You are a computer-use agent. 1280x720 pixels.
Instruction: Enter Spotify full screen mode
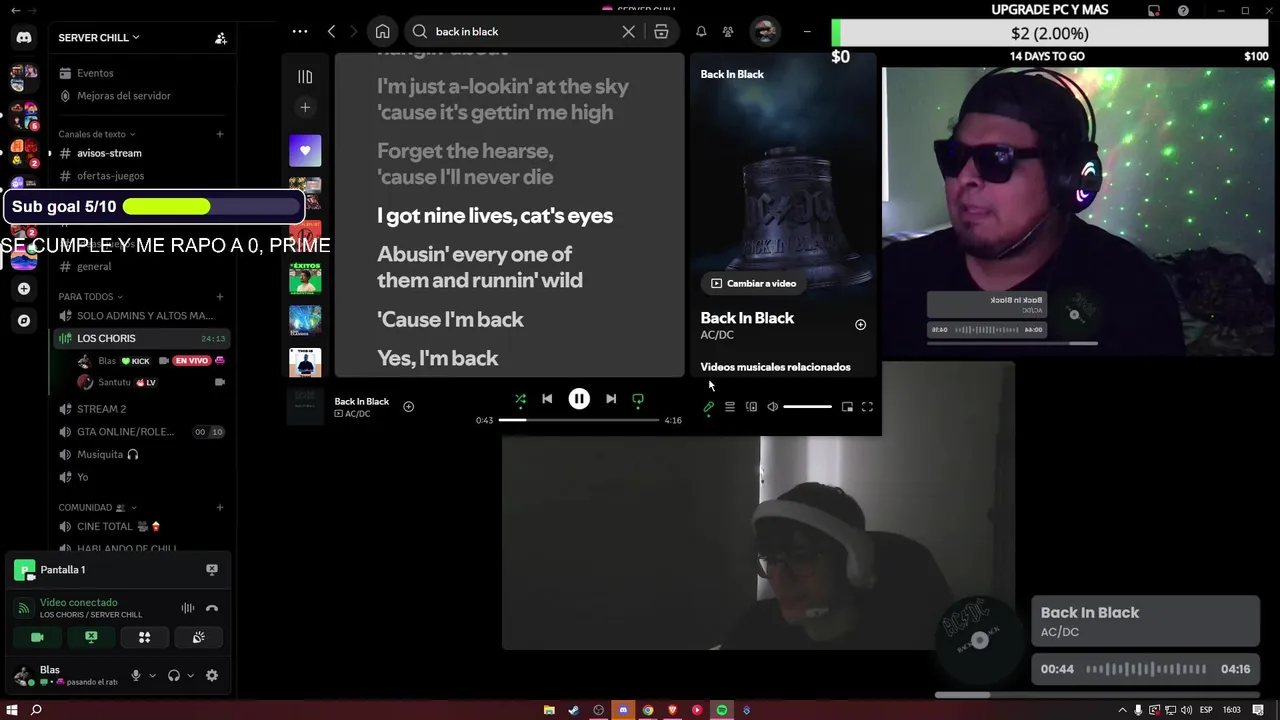pos(867,407)
